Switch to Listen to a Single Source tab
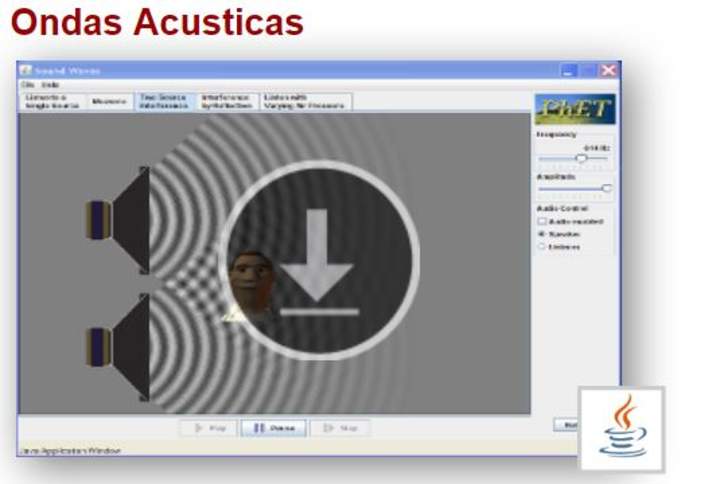The image size is (720, 484). (52, 101)
